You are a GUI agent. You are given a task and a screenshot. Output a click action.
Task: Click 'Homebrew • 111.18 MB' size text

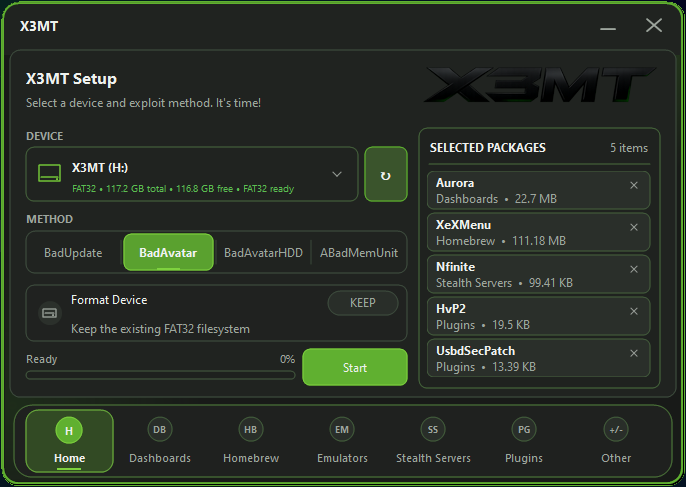click(500, 241)
